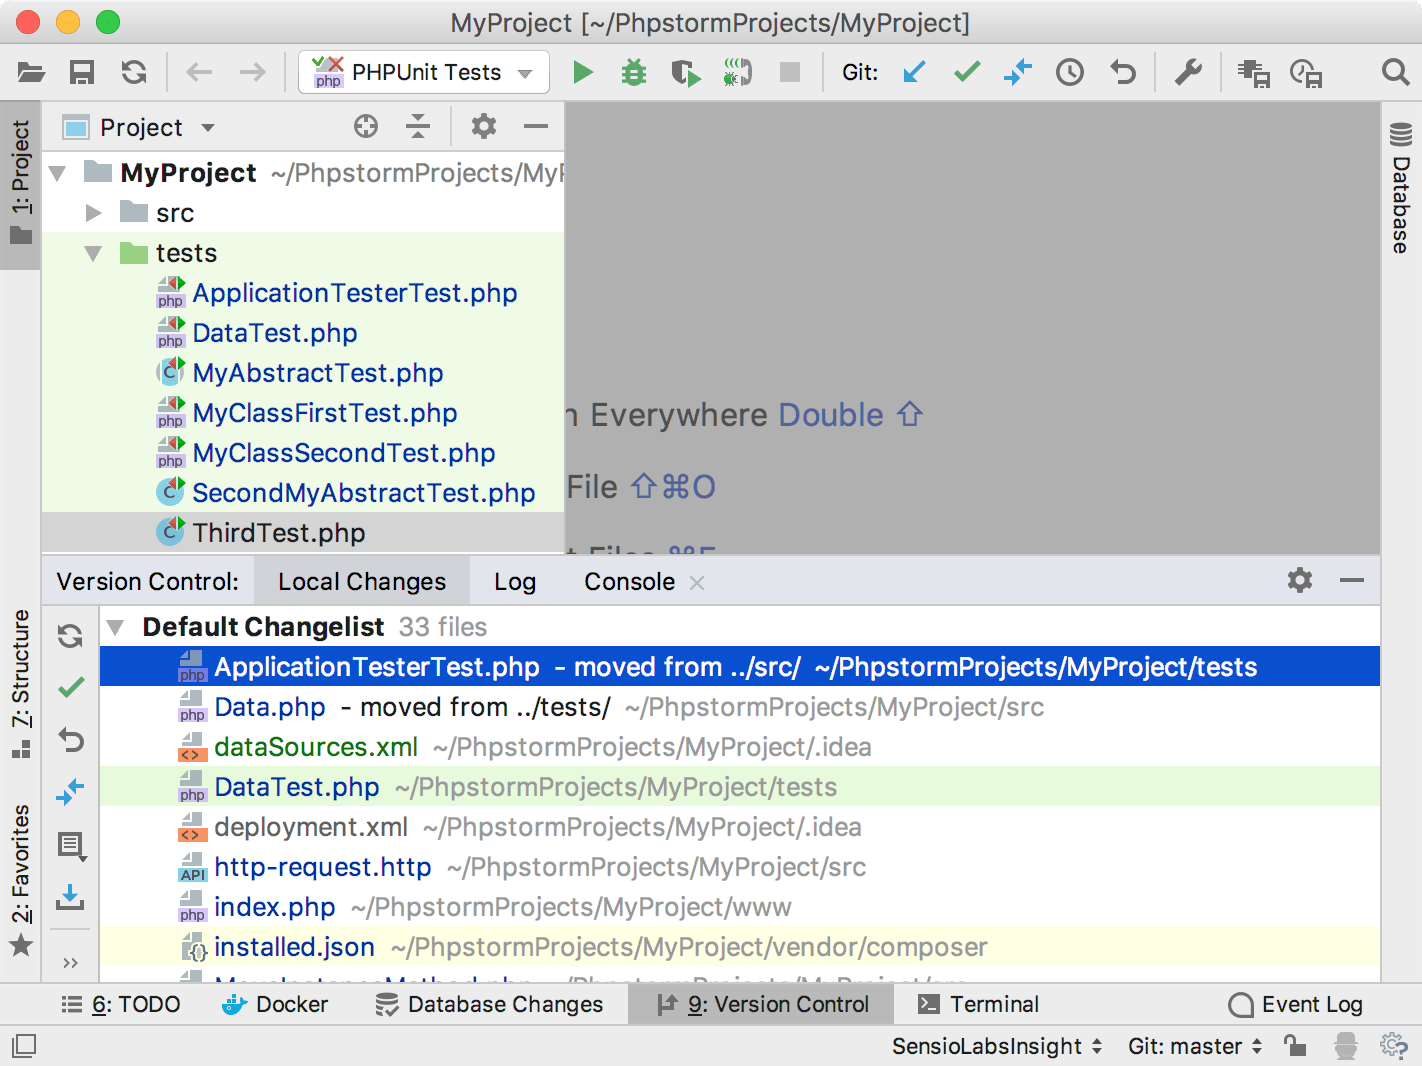Update project from Git
The width and height of the screenshot is (1422, 1066).
[914, 72]
